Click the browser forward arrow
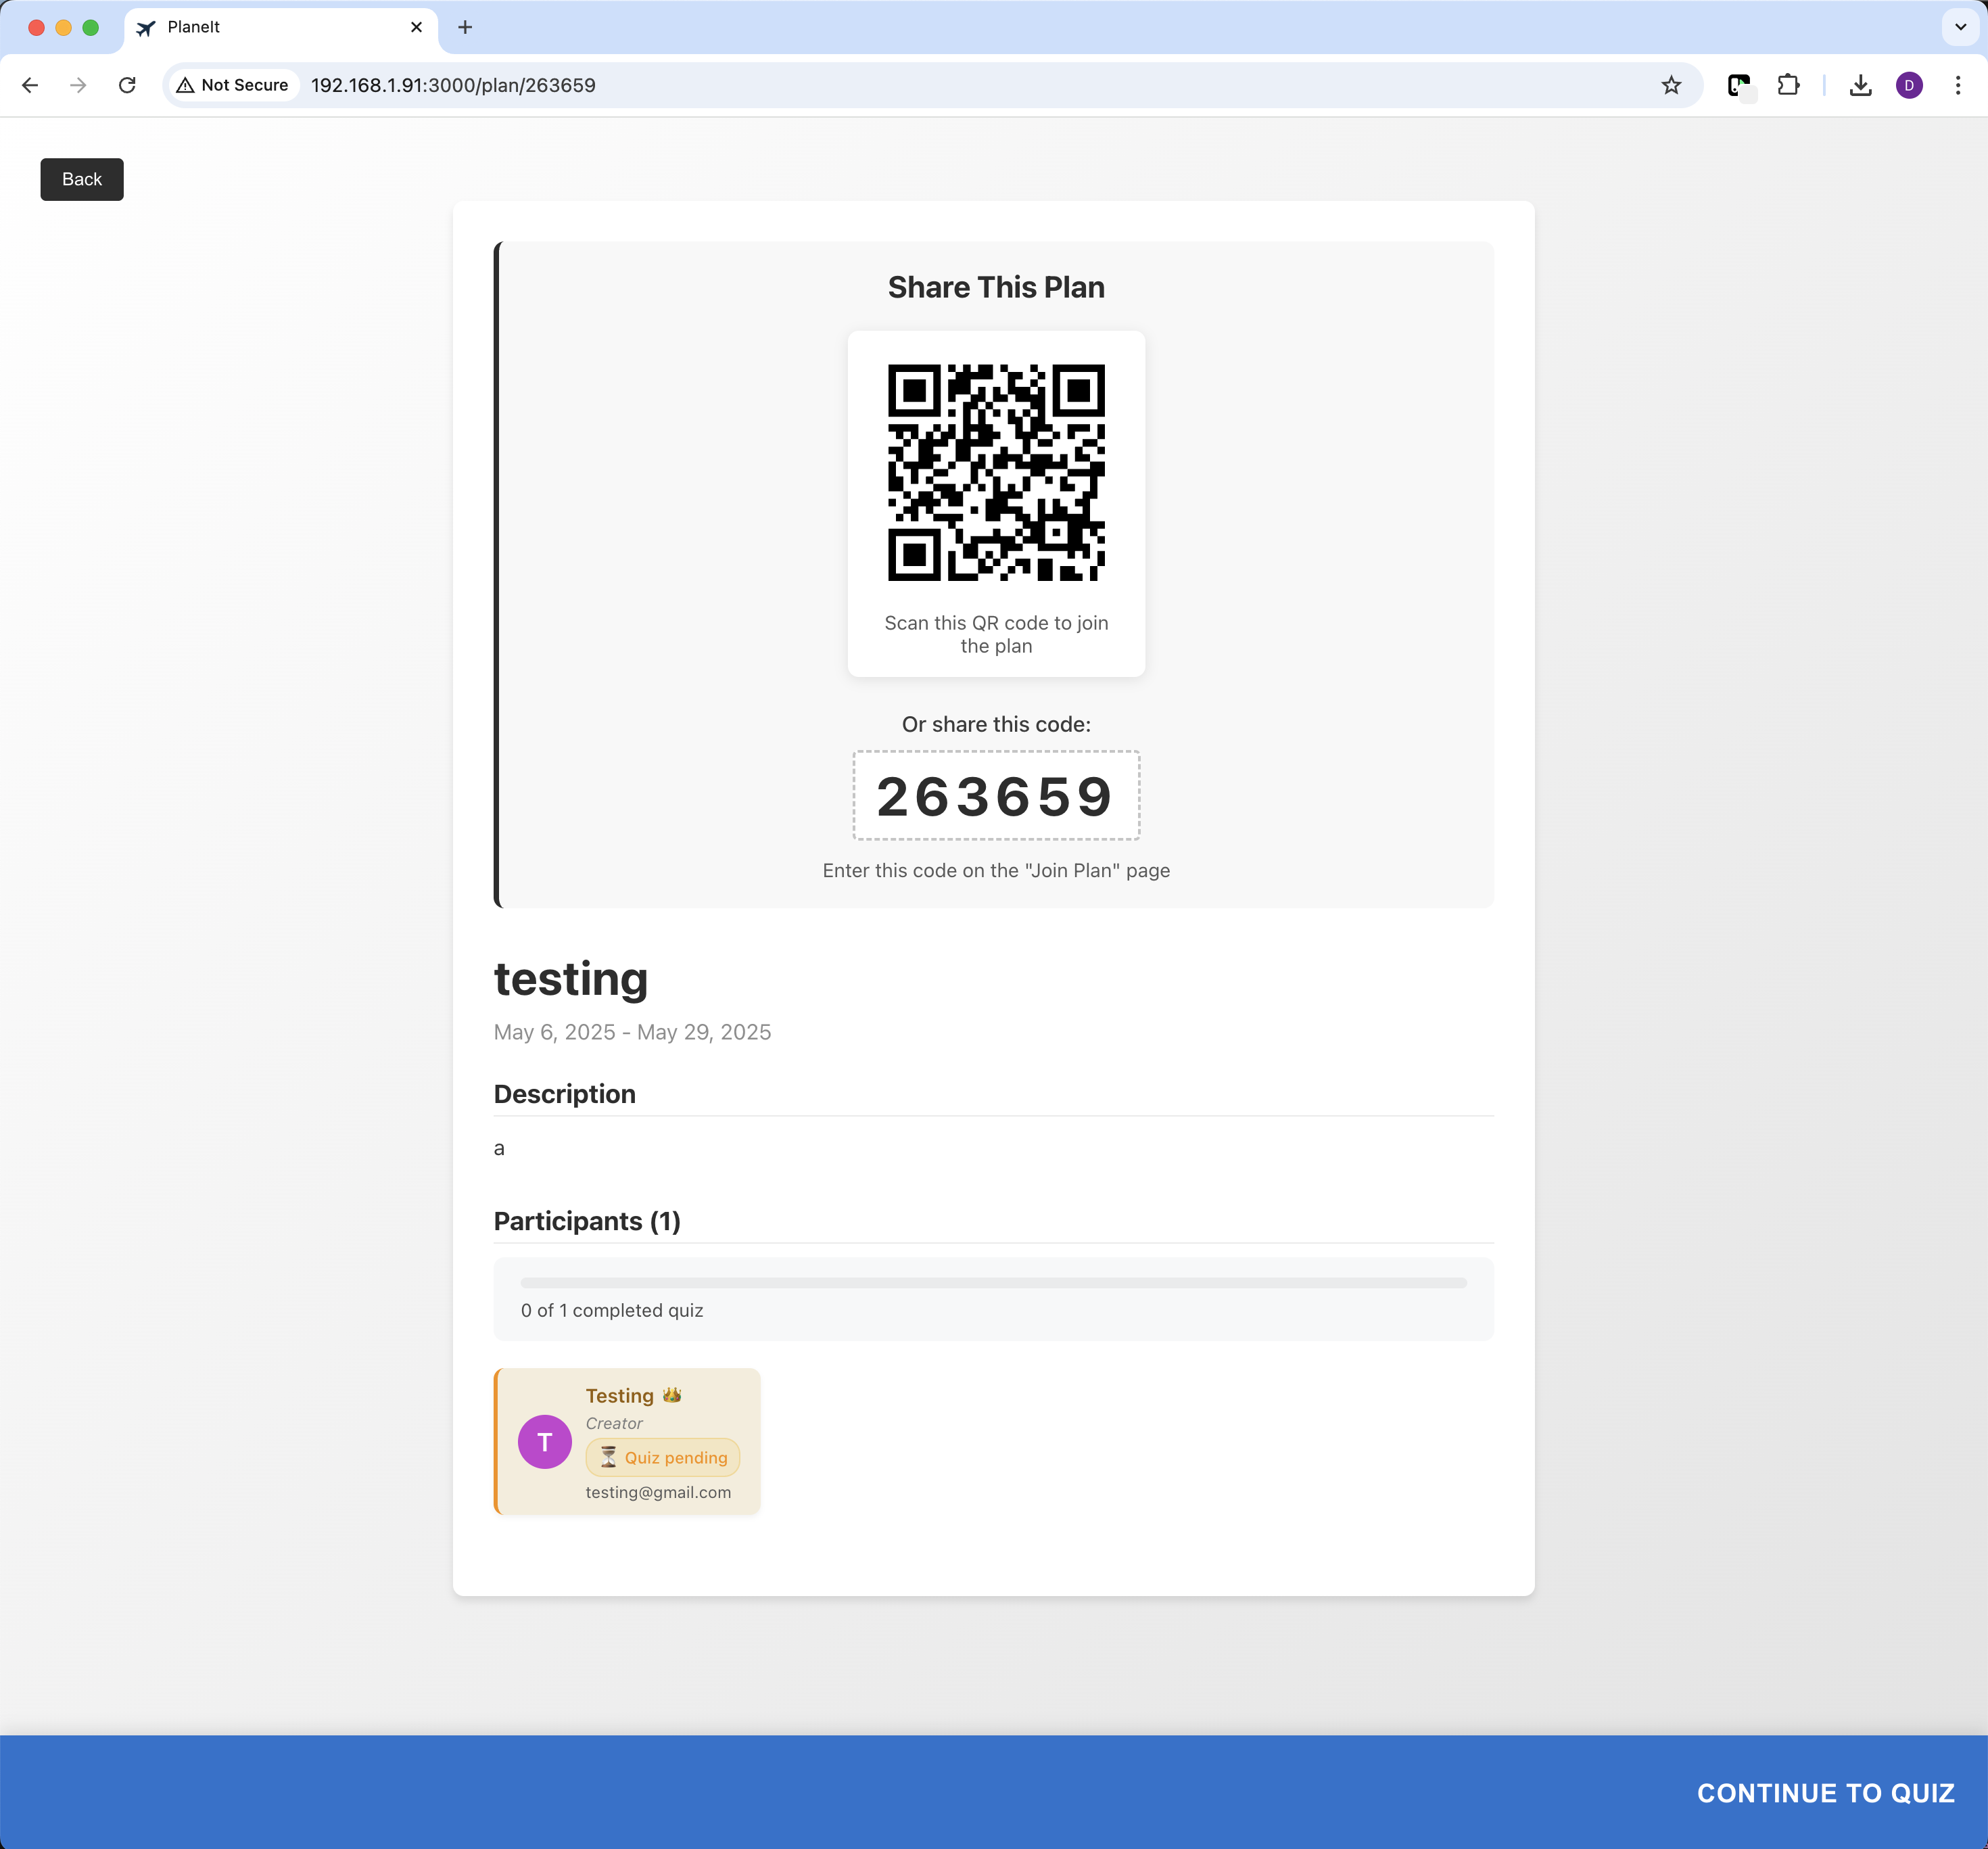1988x1849 pixels. pyautogui.click(x=78, y=85)
